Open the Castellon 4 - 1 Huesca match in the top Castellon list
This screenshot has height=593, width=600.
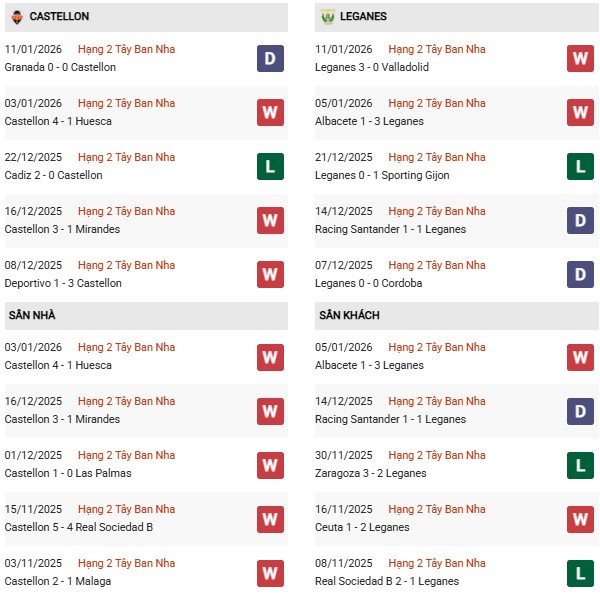coord(58,121)
